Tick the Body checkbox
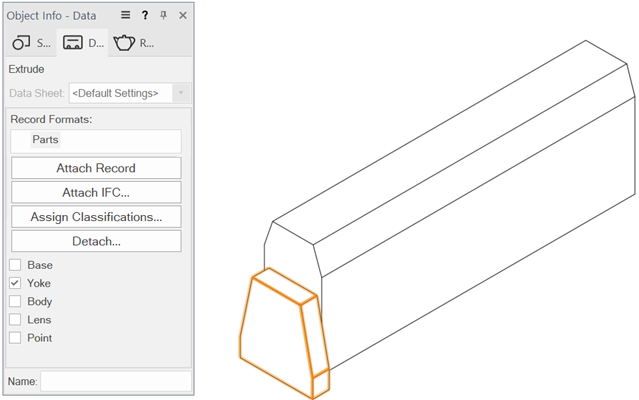639x400 pixels. 15,301
